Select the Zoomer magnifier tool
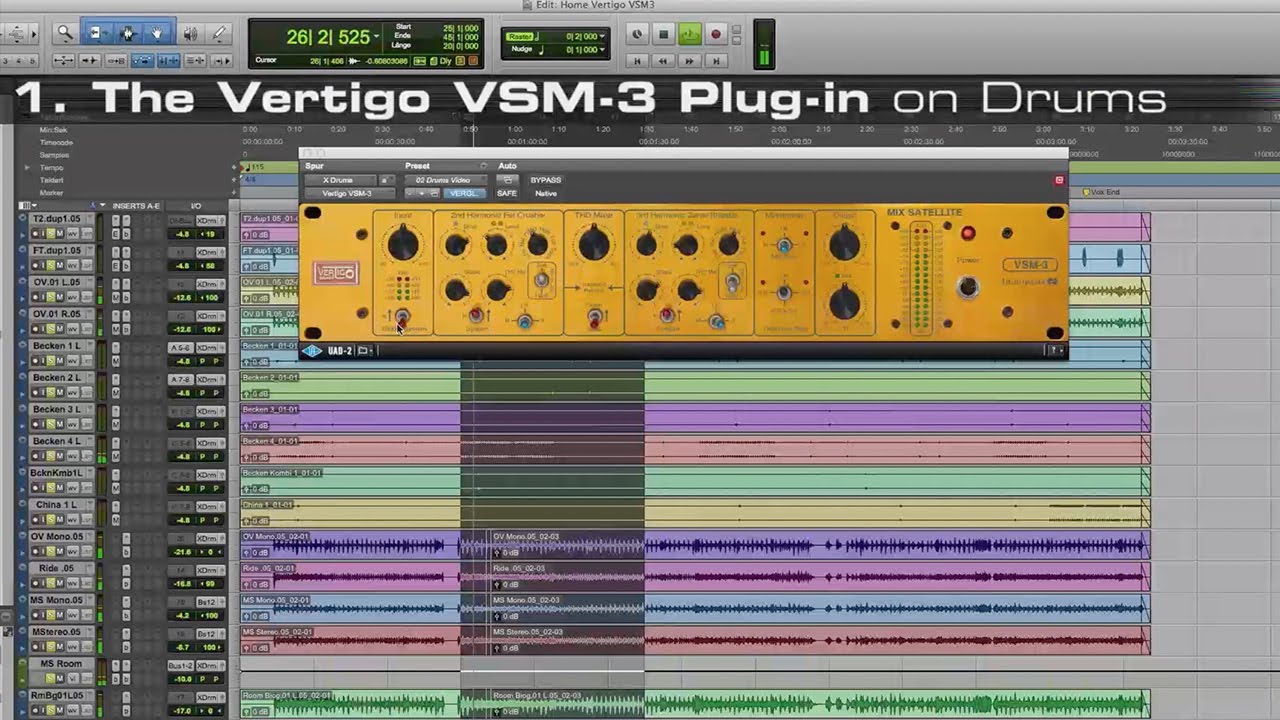The image size is (1280, 720). [66, 33]
